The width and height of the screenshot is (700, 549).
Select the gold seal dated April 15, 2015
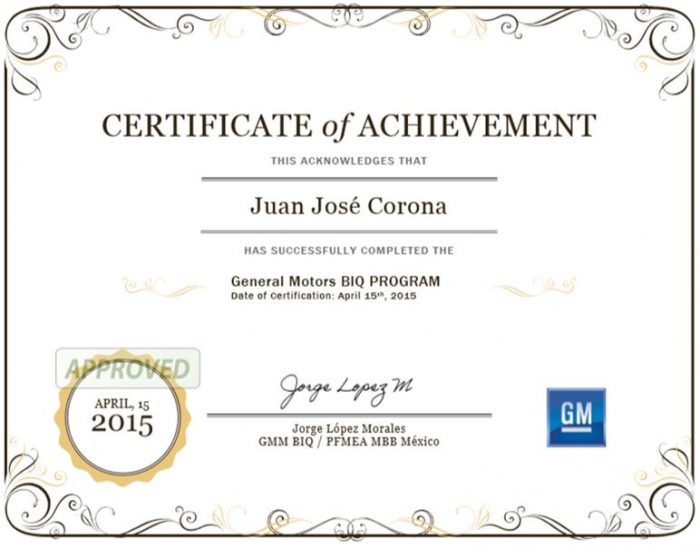click(122, 418)
